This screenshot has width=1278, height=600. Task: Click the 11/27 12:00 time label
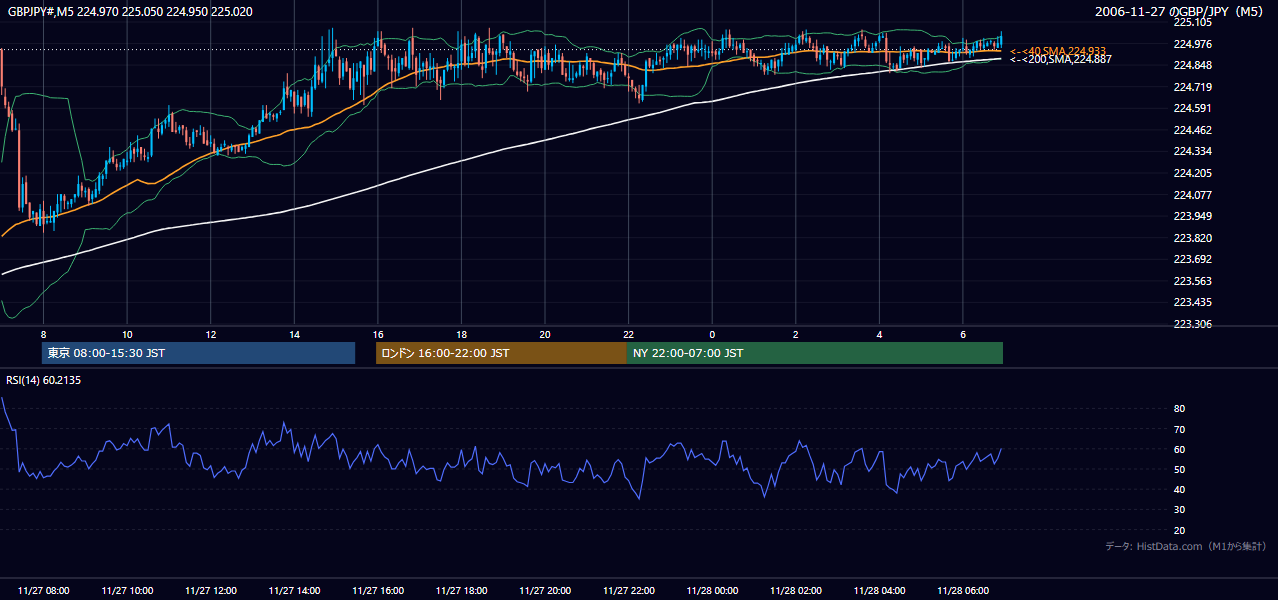point(210,590)
